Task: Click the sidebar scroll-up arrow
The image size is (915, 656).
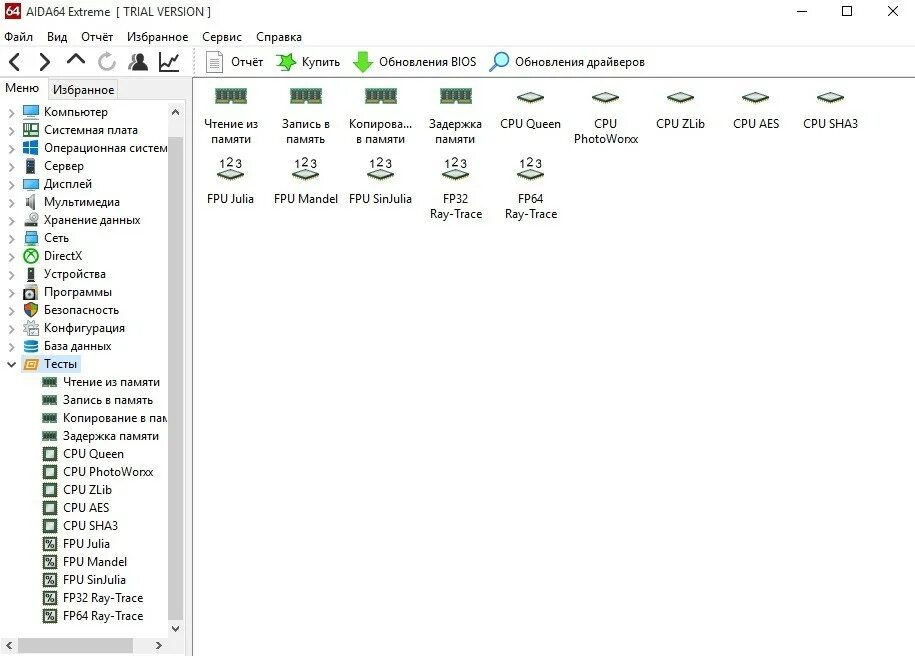Action: tap(175, 112)
